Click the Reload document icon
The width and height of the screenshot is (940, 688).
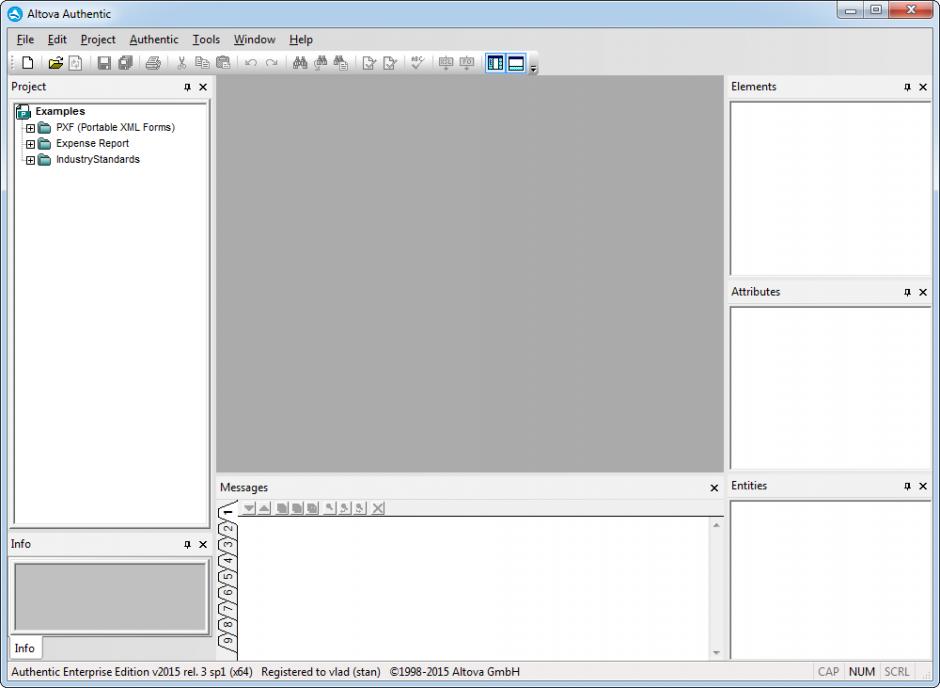click(x=76, y=63)
